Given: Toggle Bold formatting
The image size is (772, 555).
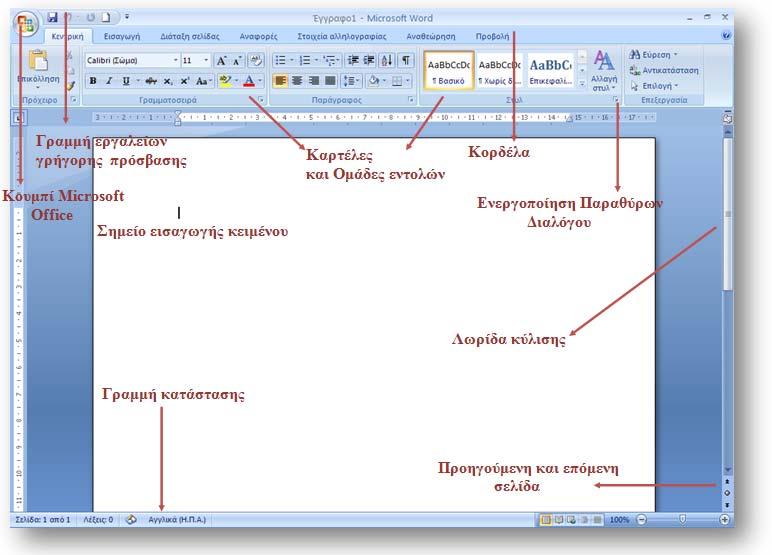Looking at the screenshot, I should click(93, 81).
